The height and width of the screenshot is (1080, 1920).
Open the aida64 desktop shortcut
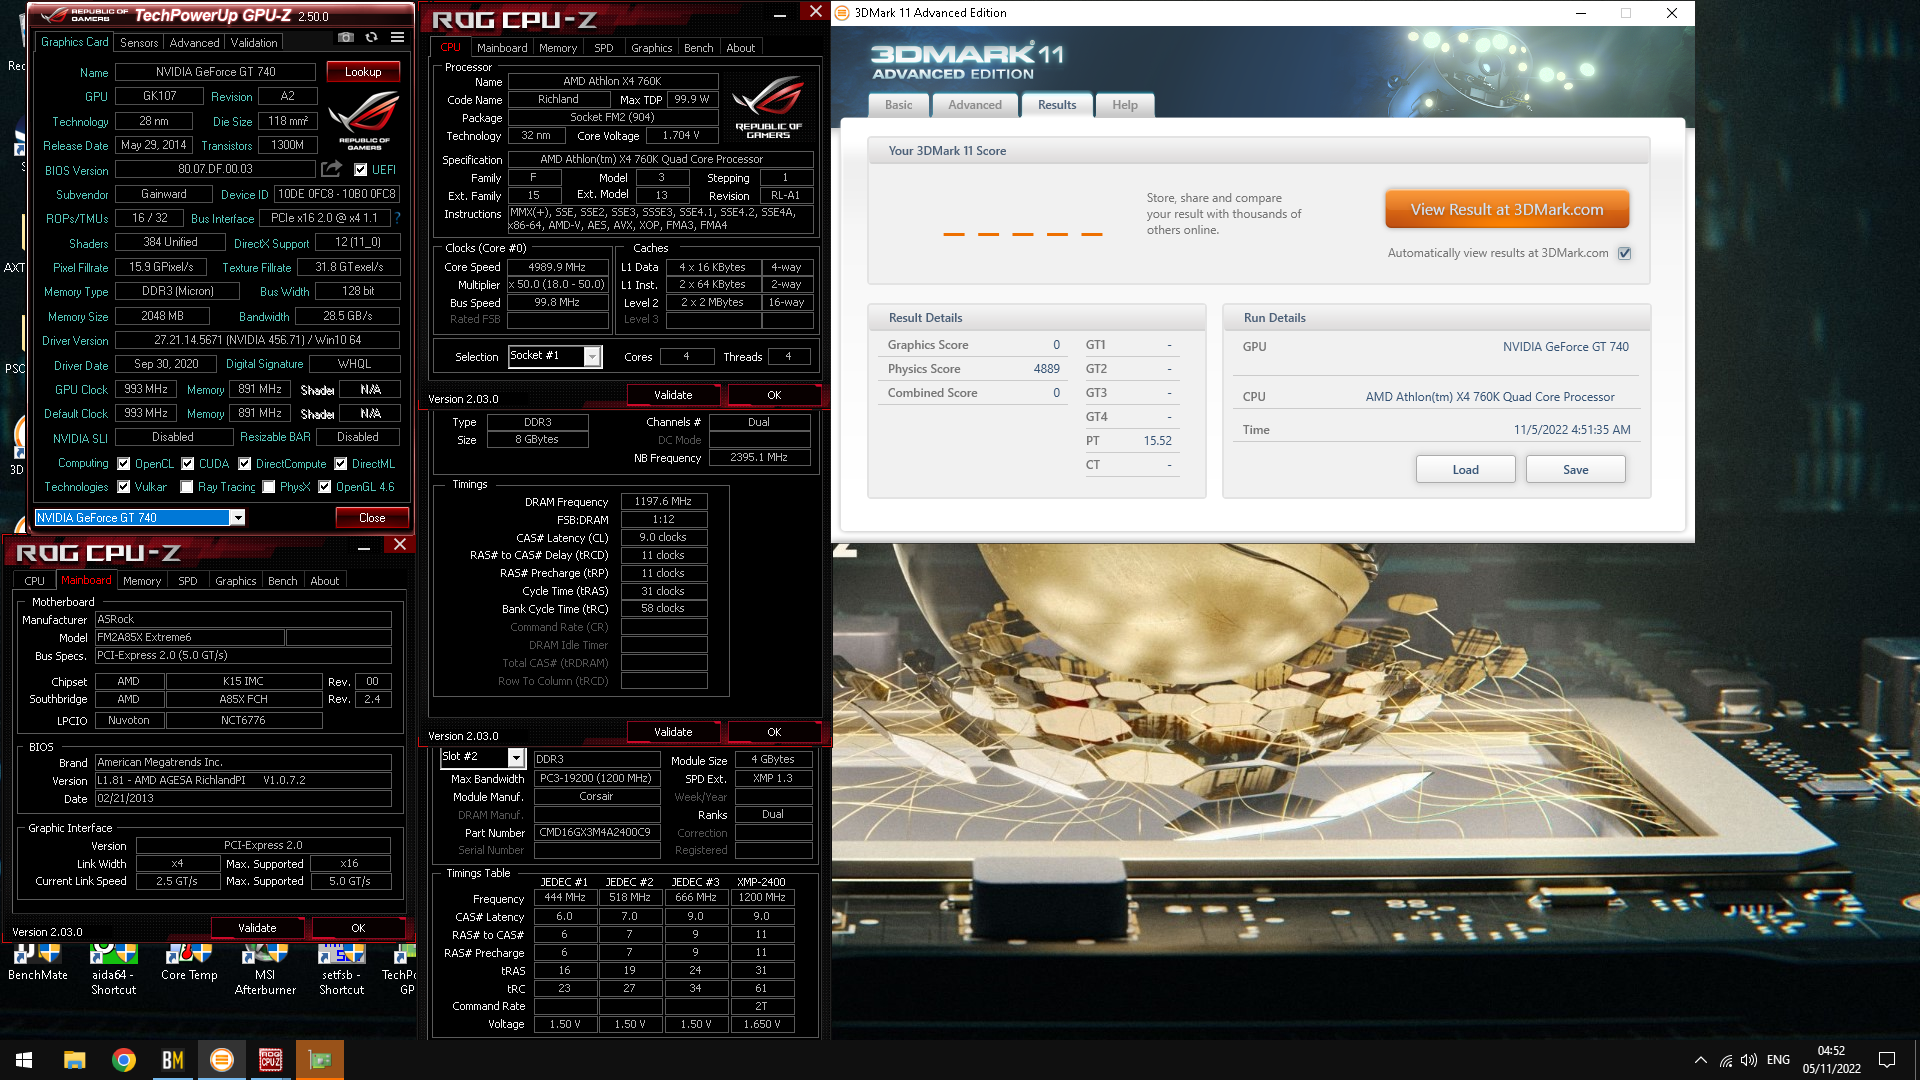pyautogui.click(x=113, y=970)
